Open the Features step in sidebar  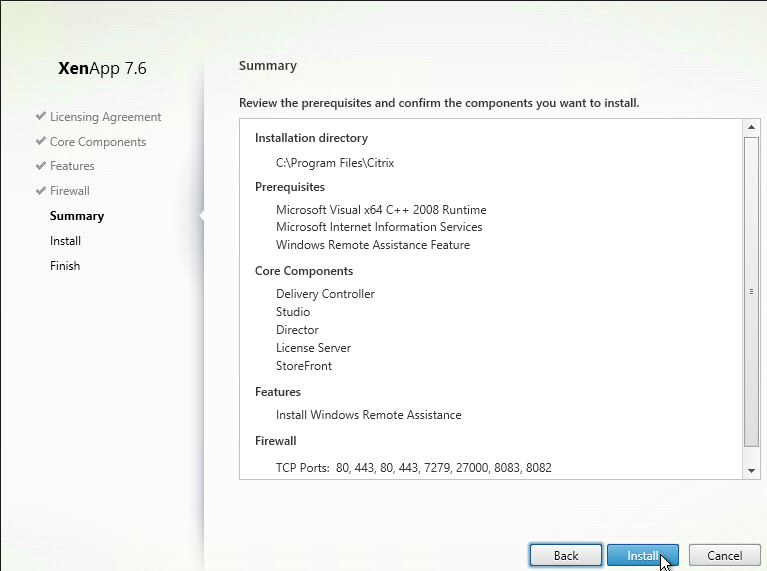point(72,166)
